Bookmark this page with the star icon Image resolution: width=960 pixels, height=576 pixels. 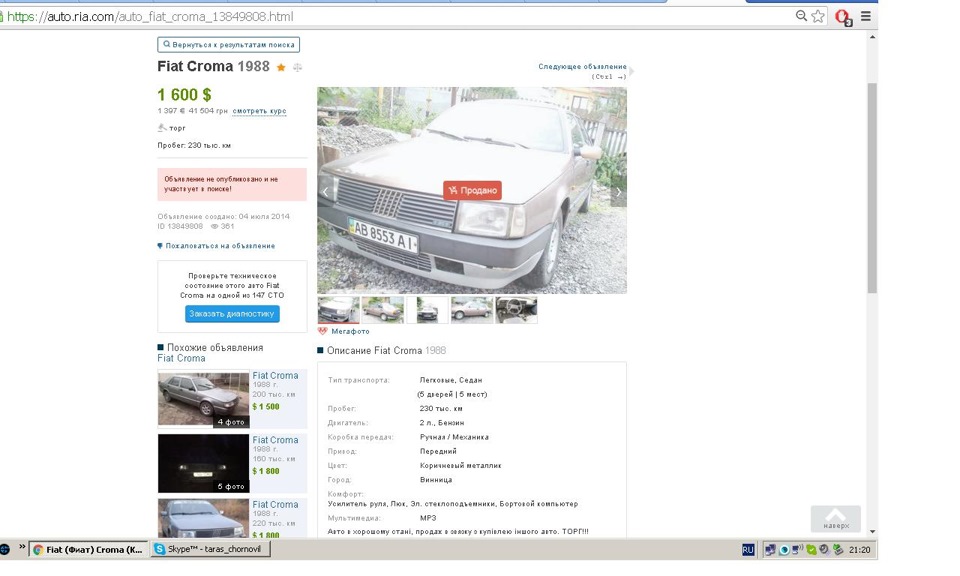(818, 17)
